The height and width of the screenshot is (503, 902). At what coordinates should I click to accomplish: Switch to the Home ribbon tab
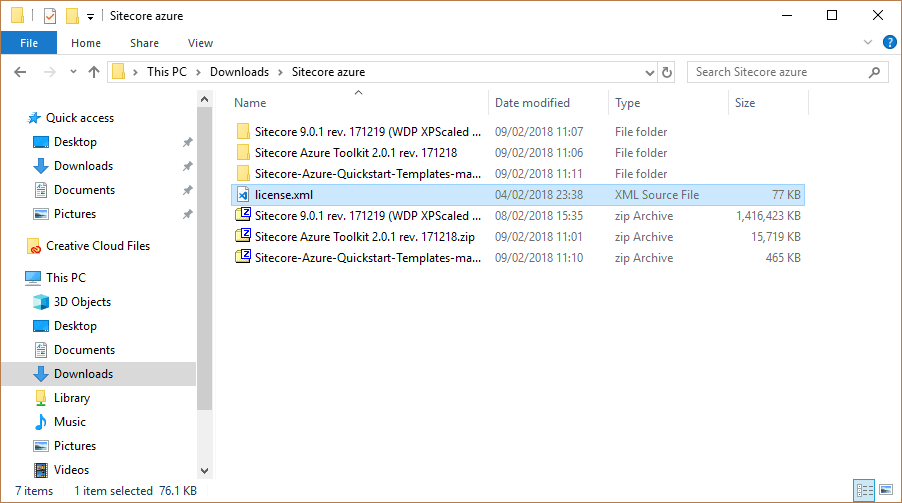tap(86, 43)
